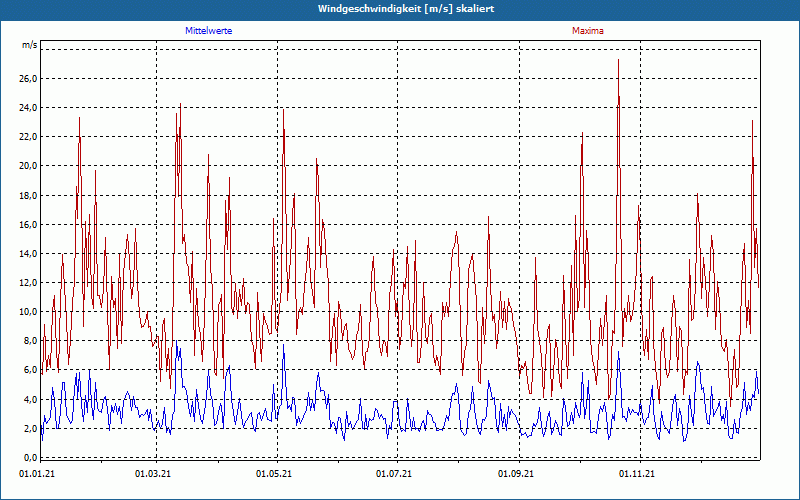Select the 12,0 y-axis value
This screenshot has width=800, height=500.
29,283
